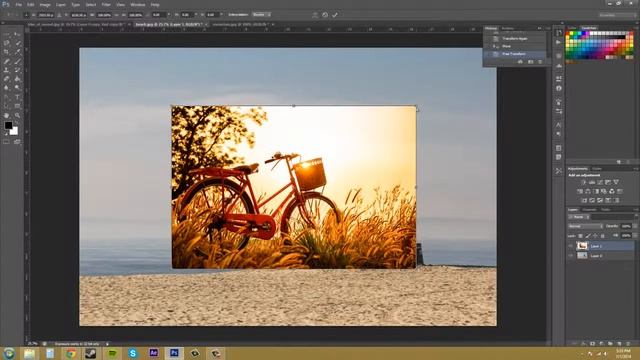Select the Crop tool

[x=7, y=52]
